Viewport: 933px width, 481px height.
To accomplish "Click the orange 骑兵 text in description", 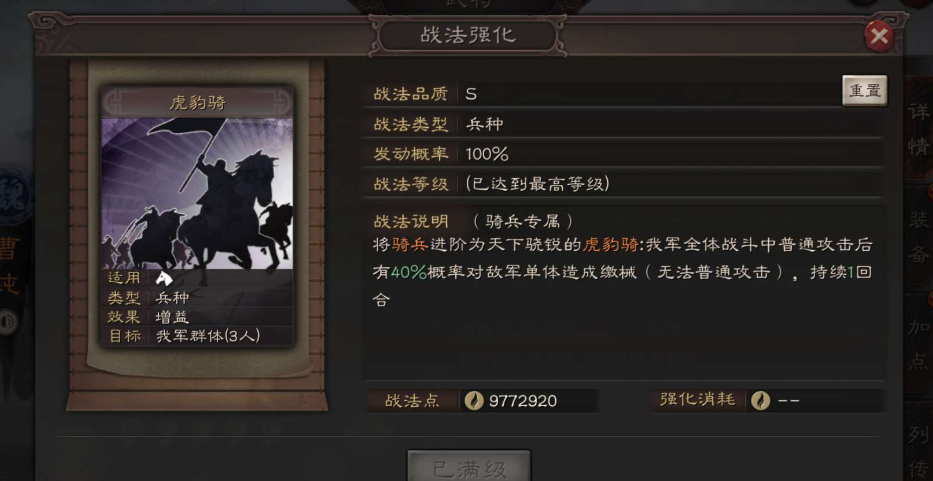I will point(410,245).
